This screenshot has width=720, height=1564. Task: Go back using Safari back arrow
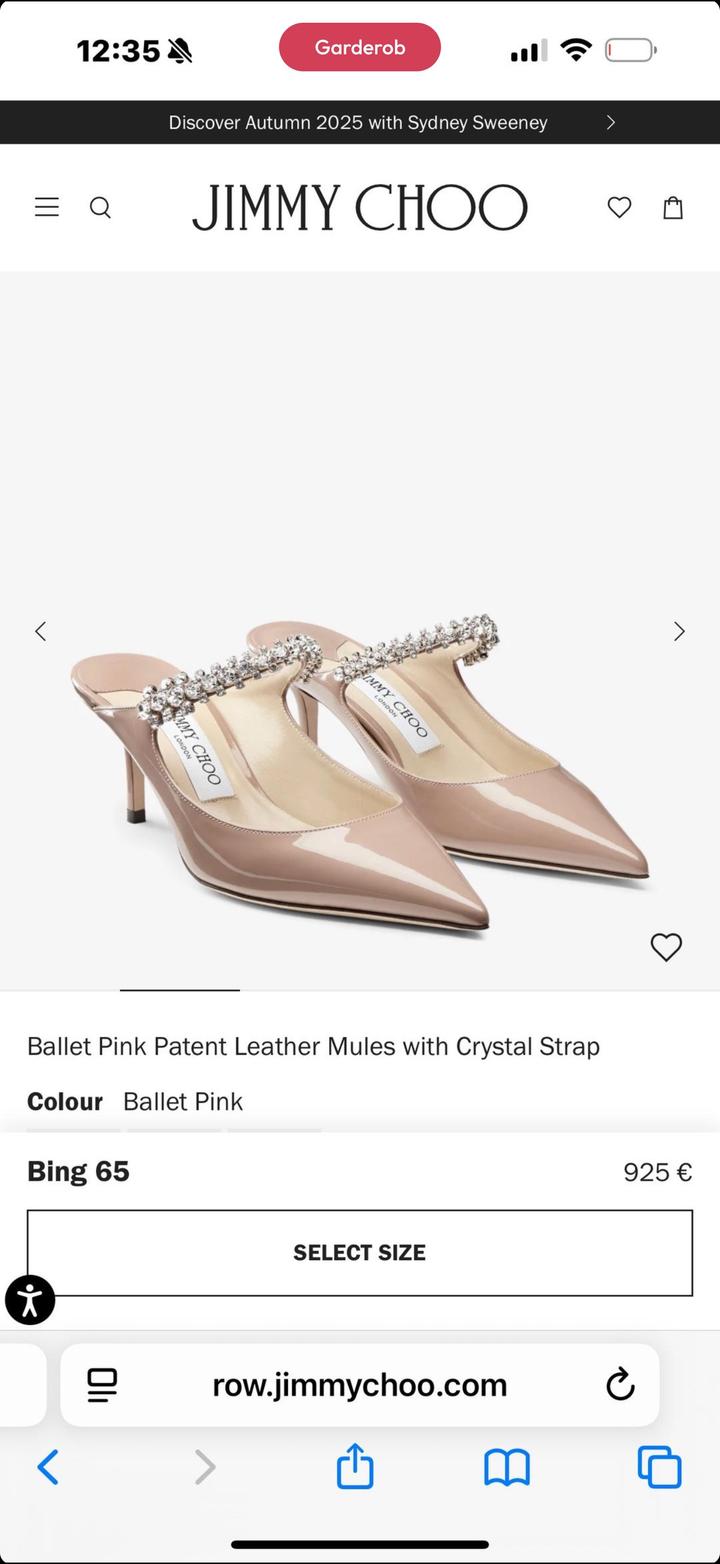click(48, 1467)
